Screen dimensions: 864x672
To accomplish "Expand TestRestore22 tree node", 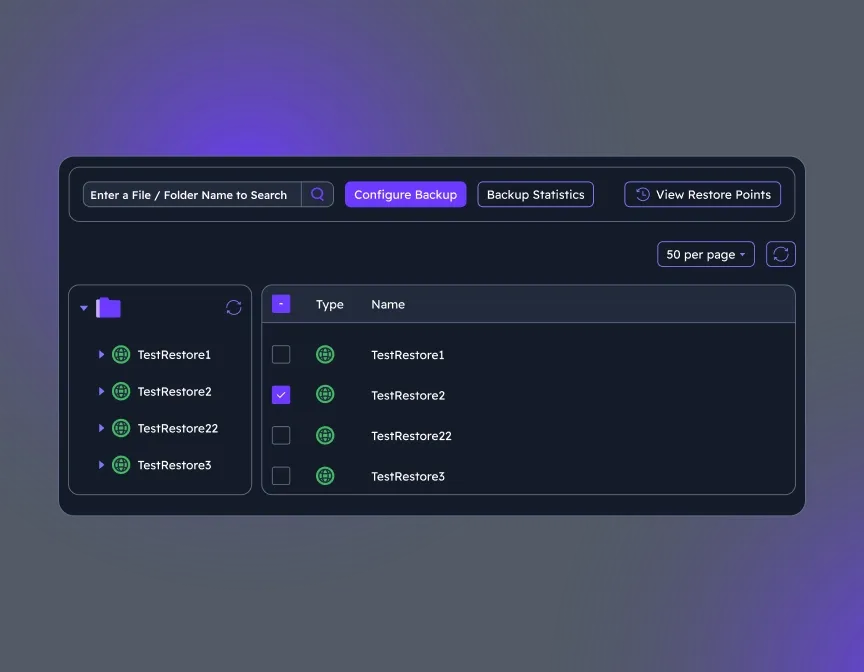I will pos(101,428).
